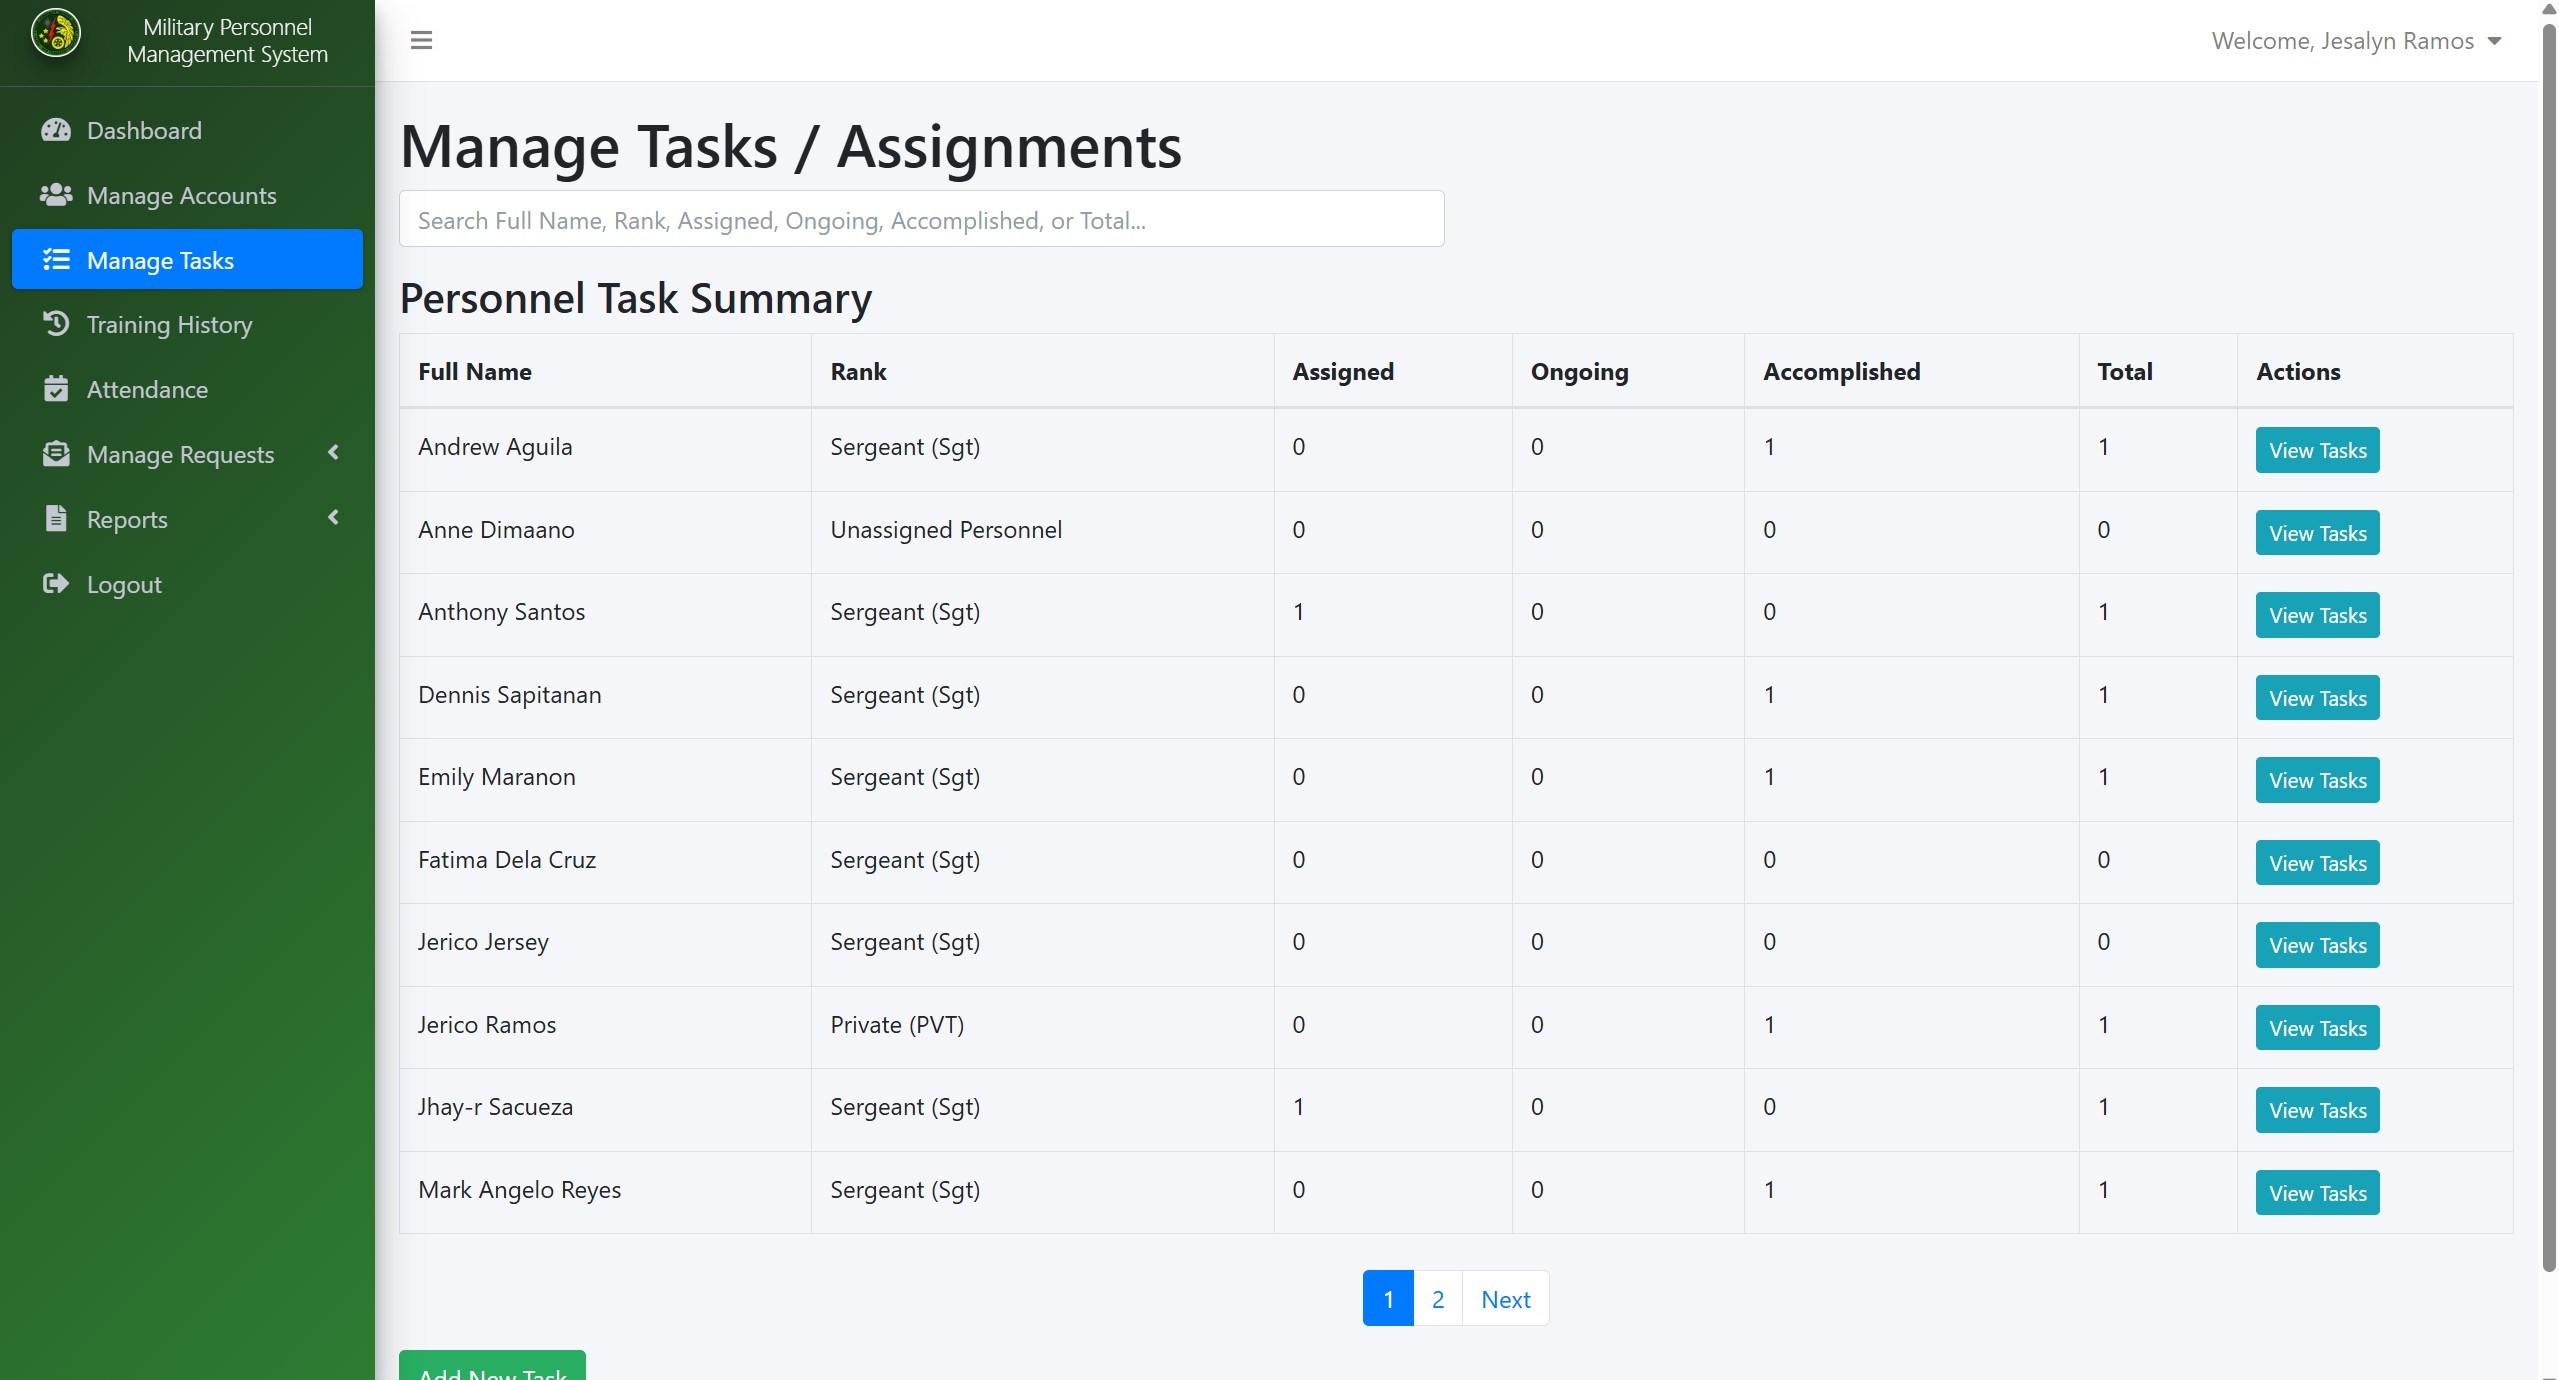The image size is (2559, 1380).
Task: Click the Manage Requests envelope icon
Action: pos(56,454)
